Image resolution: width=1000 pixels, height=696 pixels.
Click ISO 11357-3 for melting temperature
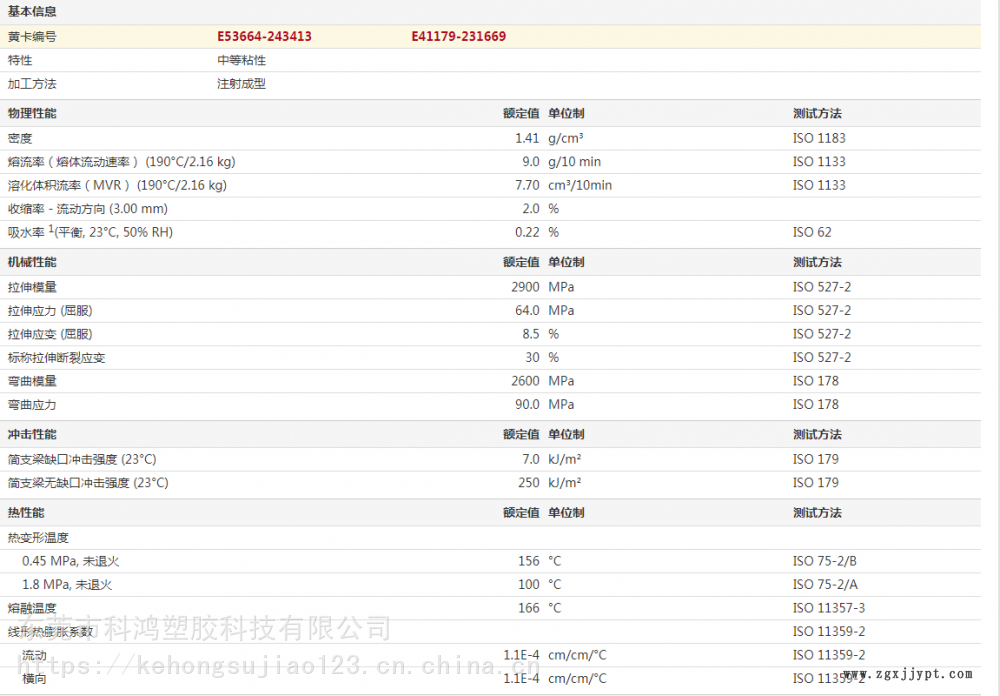829,608
